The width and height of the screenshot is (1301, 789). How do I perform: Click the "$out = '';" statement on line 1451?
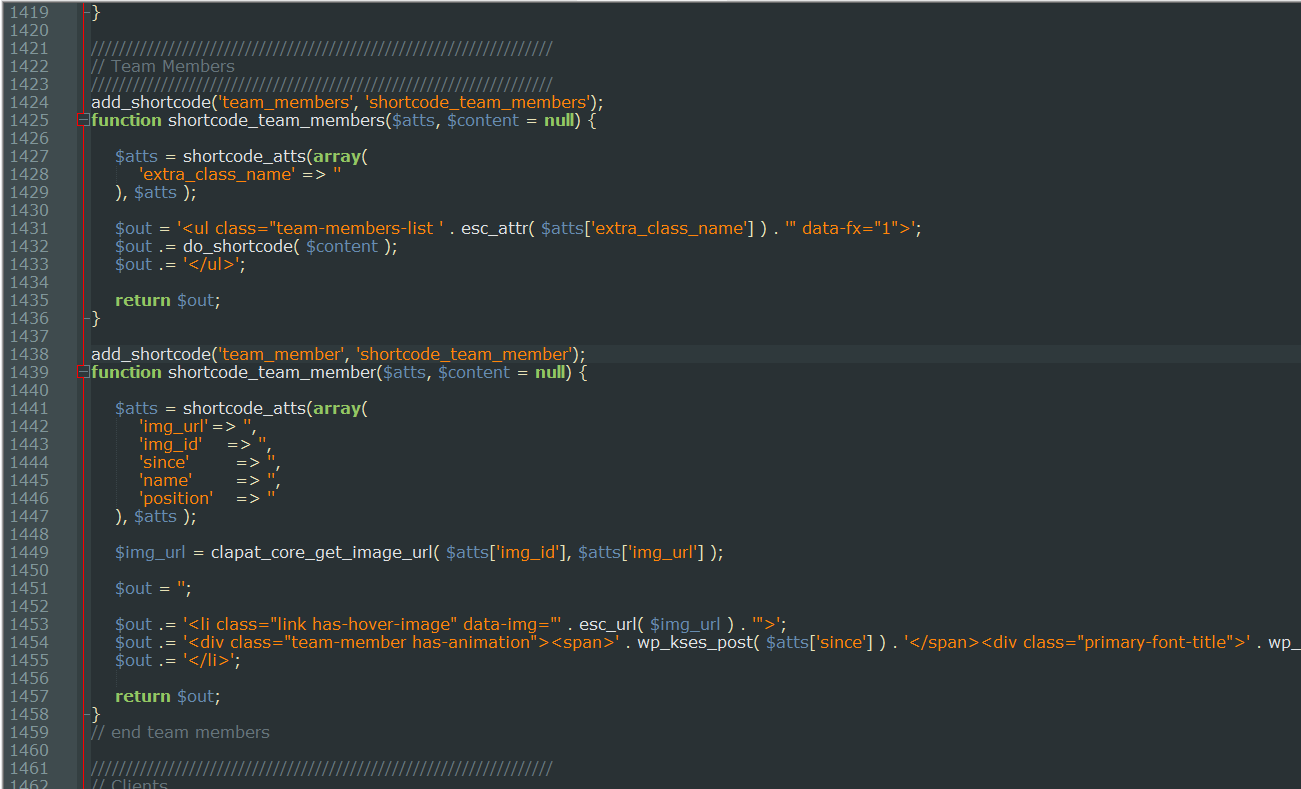coord(153,588)
